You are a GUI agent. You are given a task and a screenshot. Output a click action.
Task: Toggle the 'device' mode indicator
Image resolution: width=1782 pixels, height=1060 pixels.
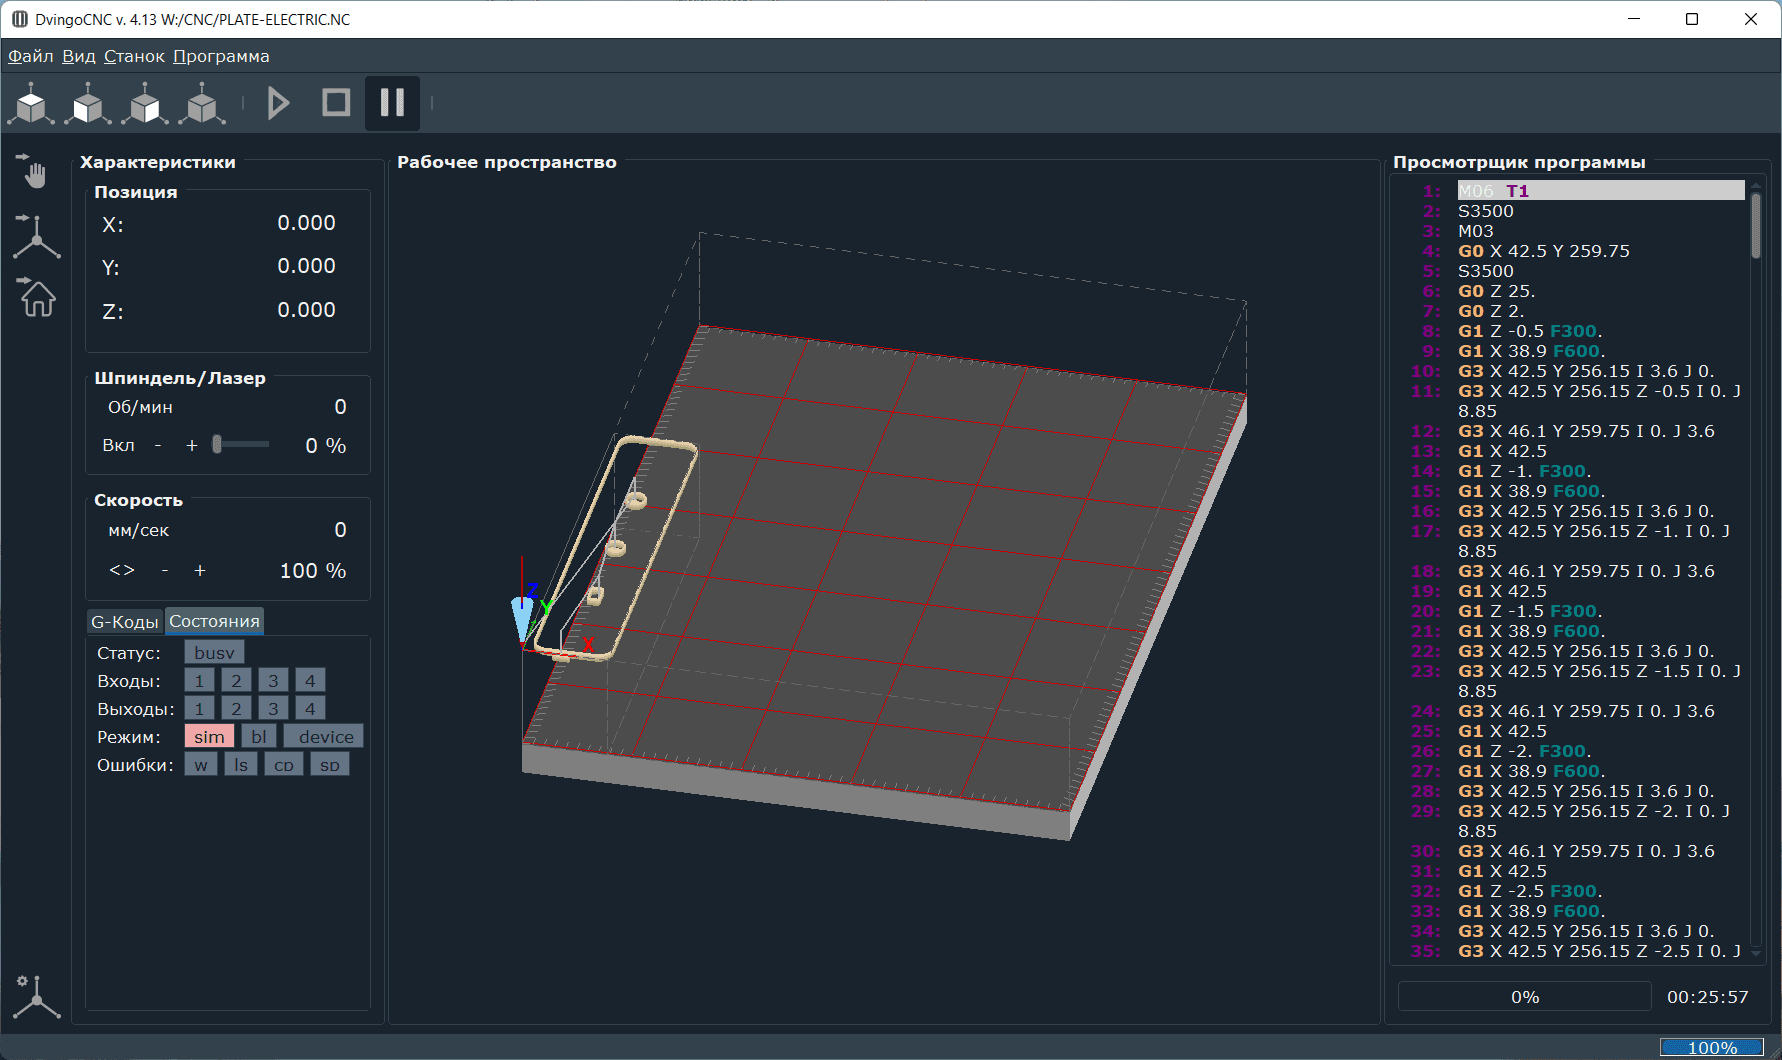[x=325, y=737]
